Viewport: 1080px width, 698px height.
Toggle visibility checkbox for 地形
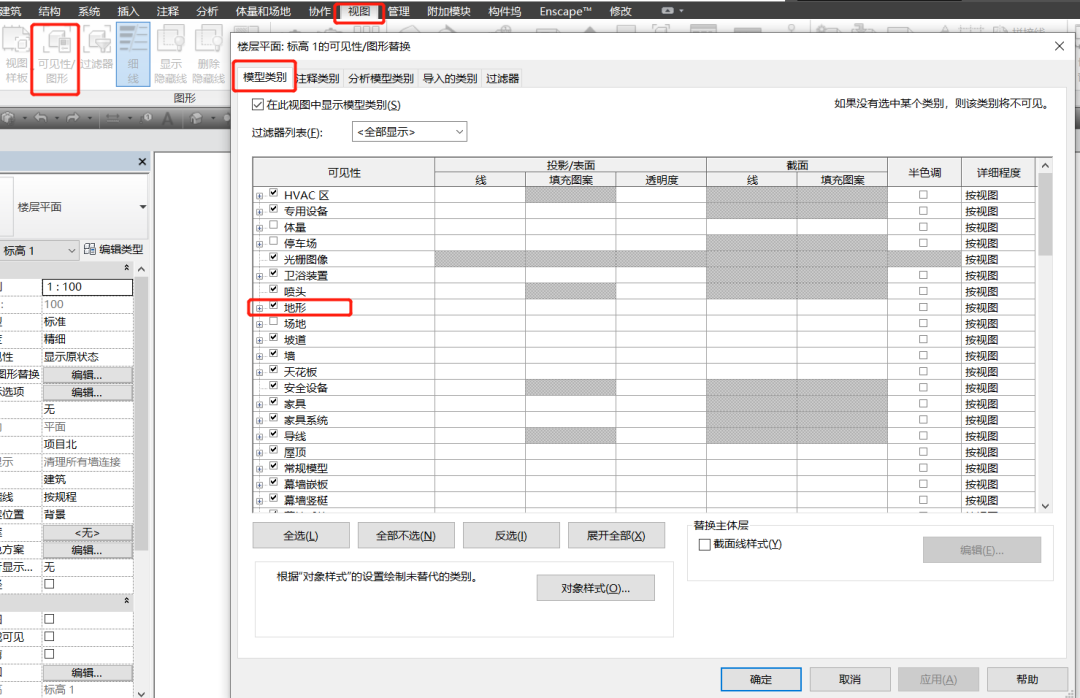coord(273,305)
